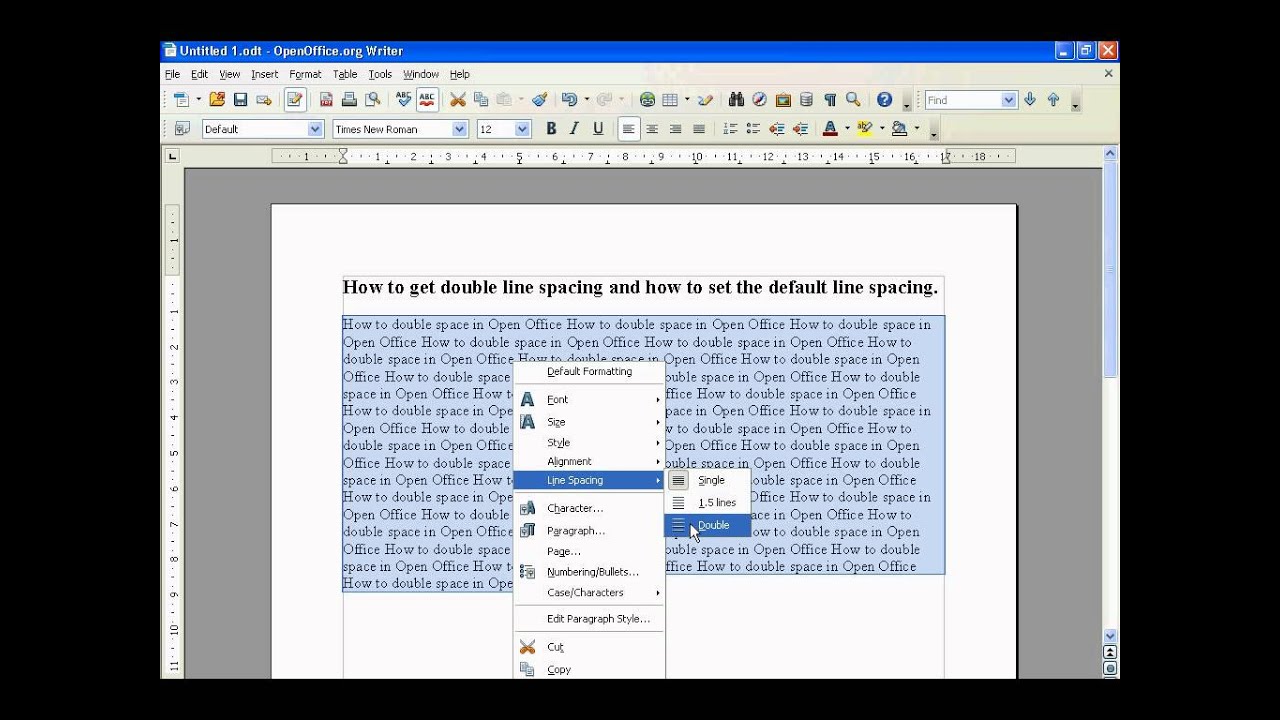Open the paragraph style dropdown showing Default

point(315,129)
